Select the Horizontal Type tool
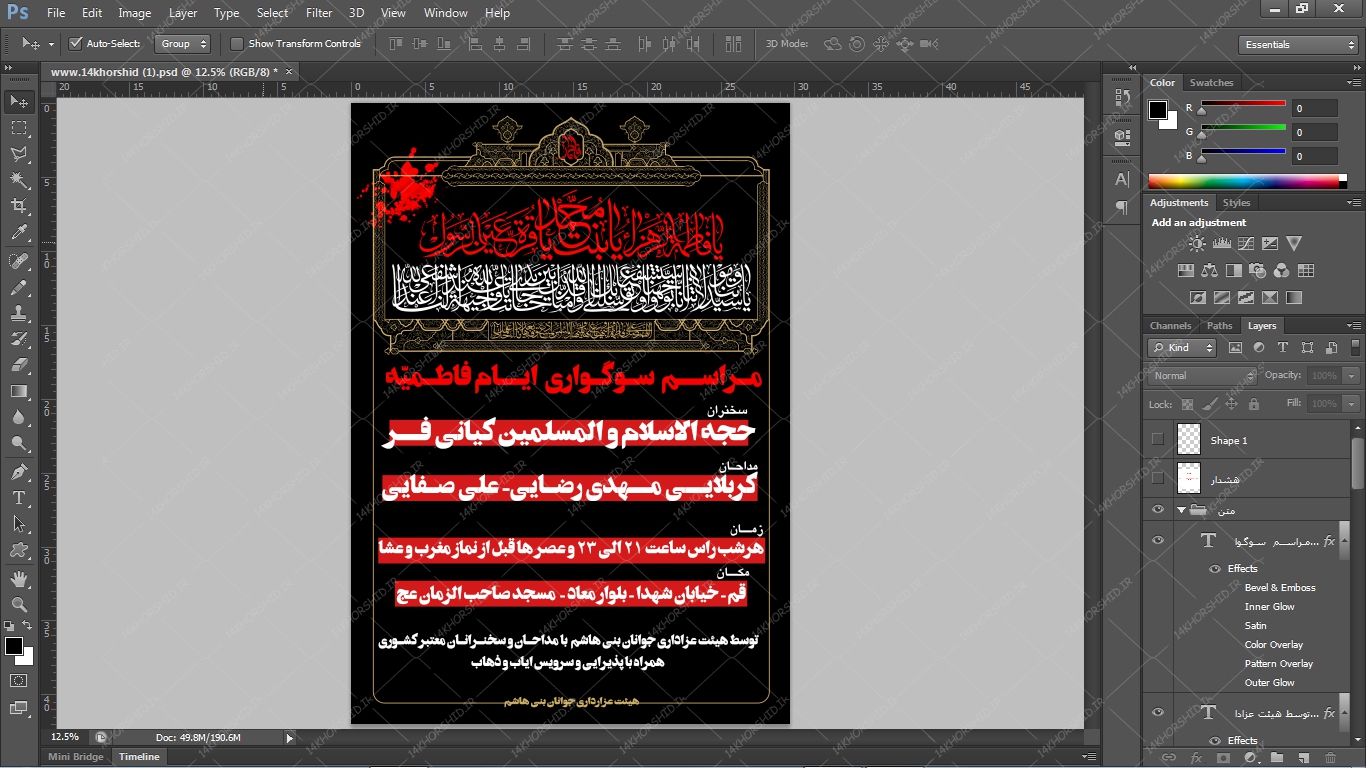Image resolution: width=1366 pixels, height=768 pixels. click(19, 497)
